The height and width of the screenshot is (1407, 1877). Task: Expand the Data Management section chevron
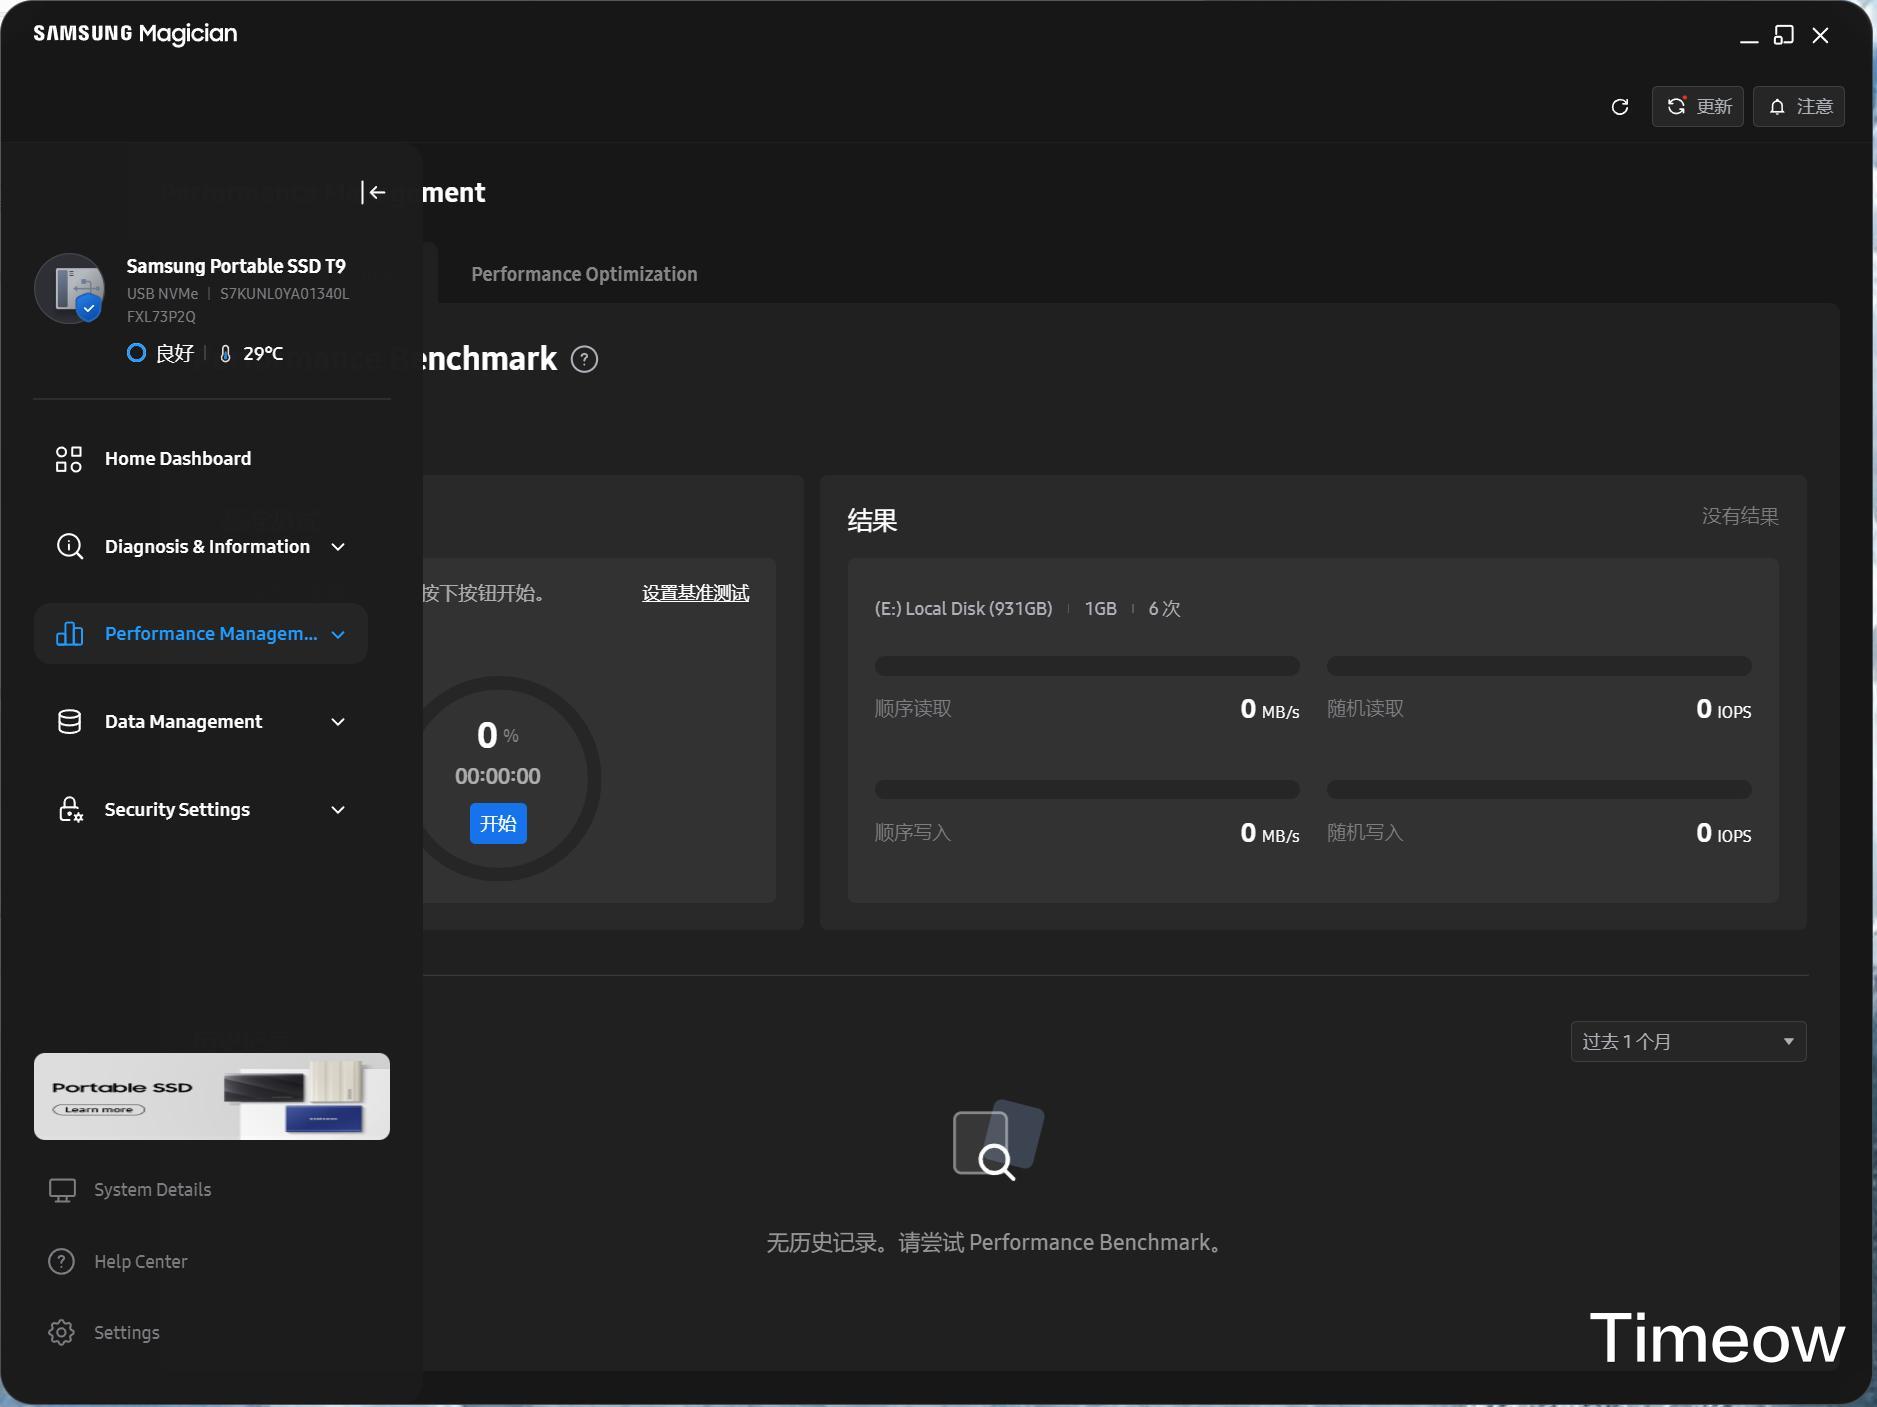[338, 722]
